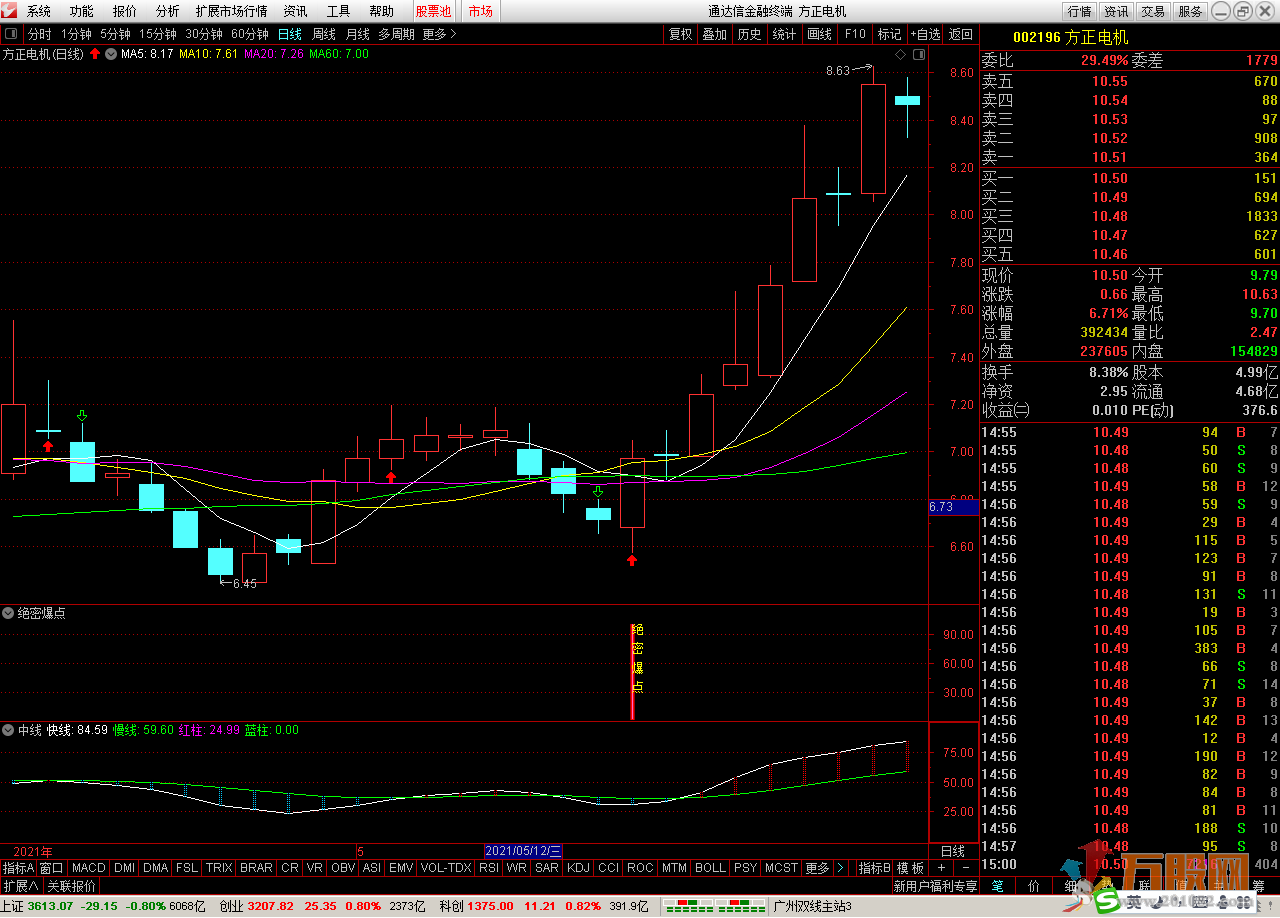Click the 画线 toolbar button

820,34
